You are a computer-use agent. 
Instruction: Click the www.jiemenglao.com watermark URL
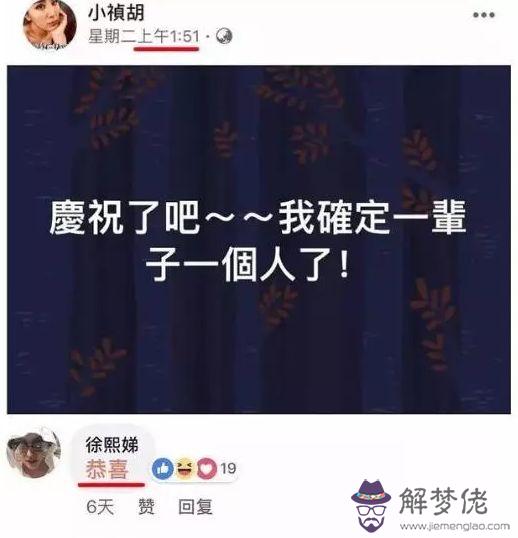click(455, 526)
